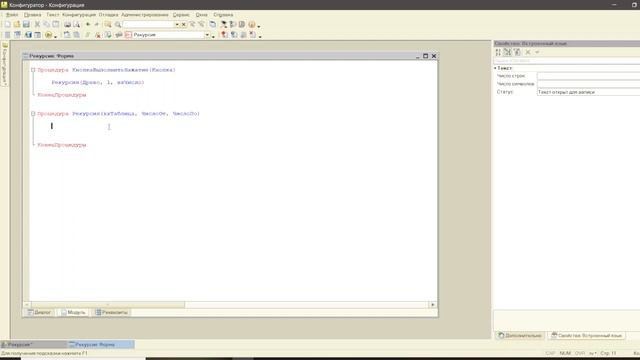This screenshot has height=360, width=640.
Task: Click Статус field with Текст открыт для записи
Action: click(588, 92)
